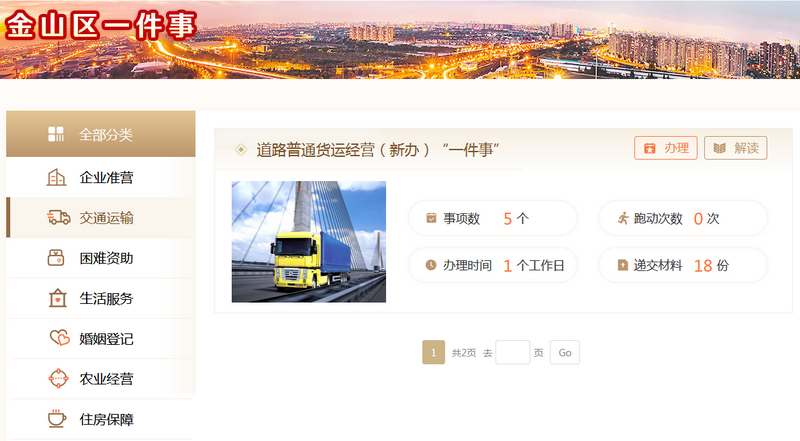Click the 农业经营 circular icon
This screenshot has height=441, width=800.
coord(58,378)
